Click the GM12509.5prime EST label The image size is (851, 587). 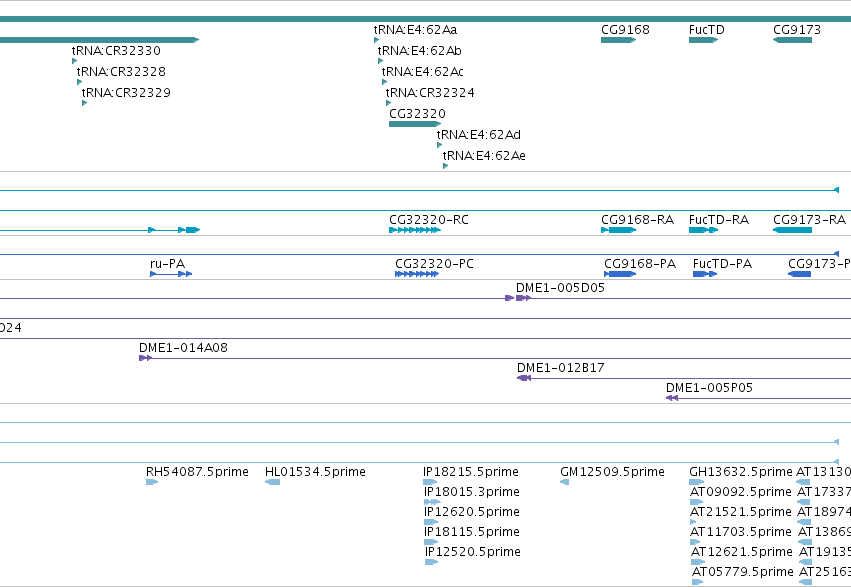click(x=612, y=472)
